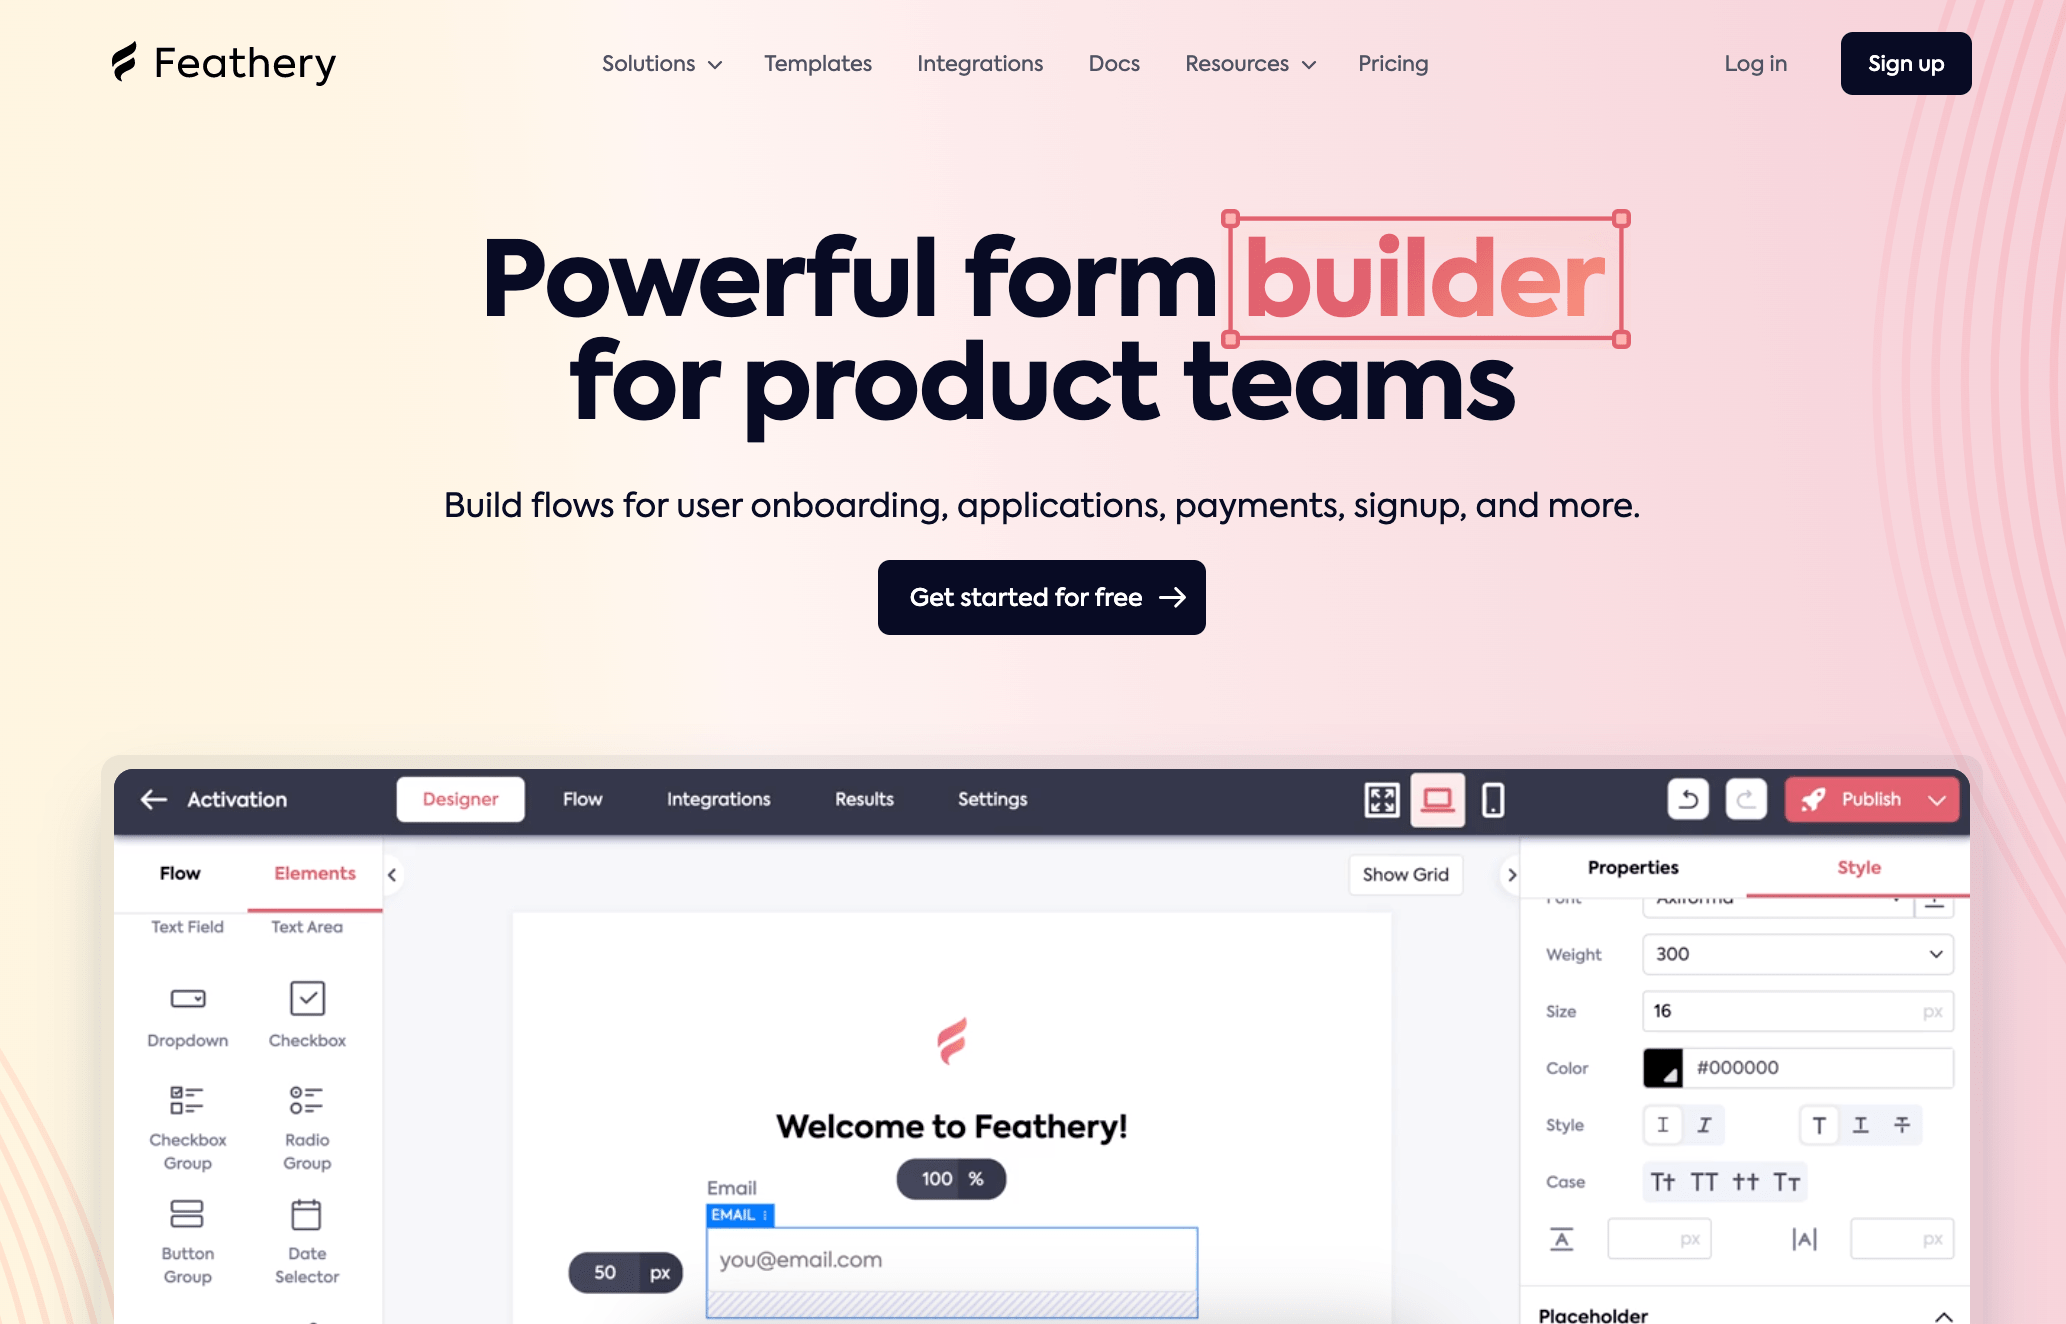Viewport: 2066px width, 1324px height.
Task: Click the mobile preview icon
Action: click(x=1489, y=800)
